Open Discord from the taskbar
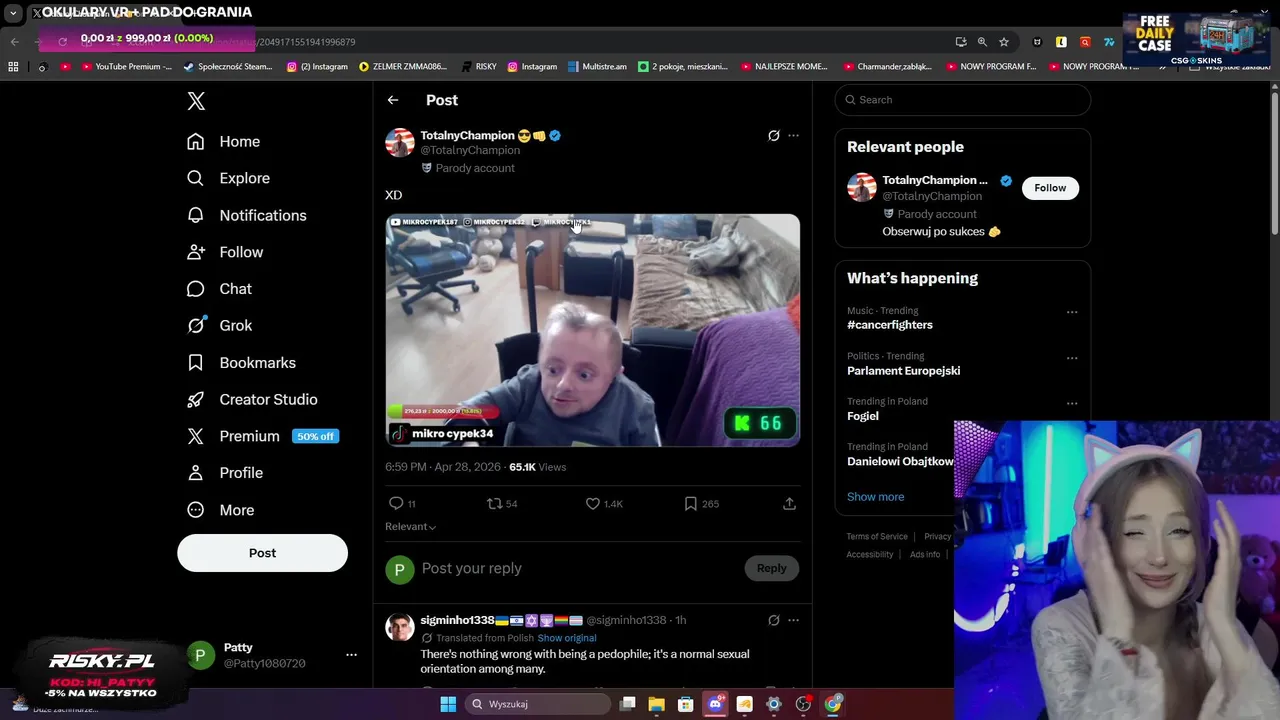The width and height of the screenshot is (1280, 720). point(715,704)
